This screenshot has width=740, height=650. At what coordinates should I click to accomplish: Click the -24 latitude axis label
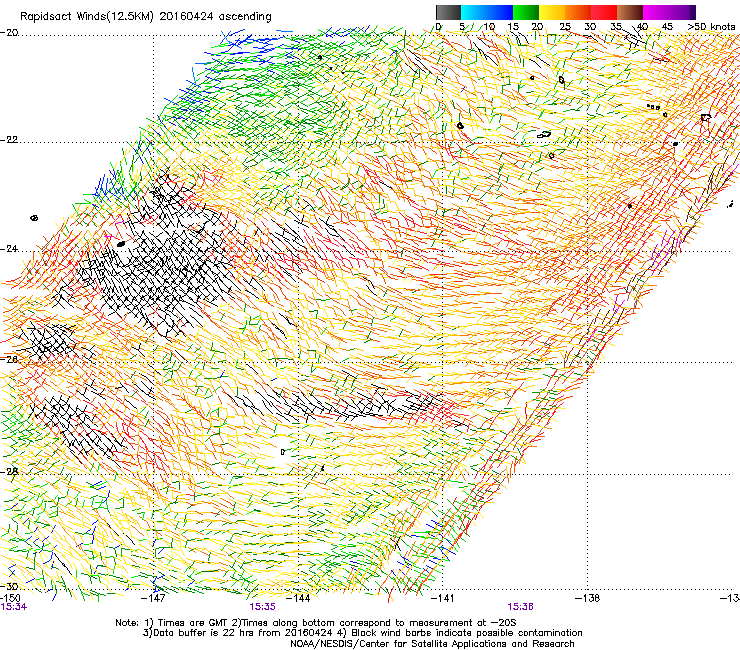[x=10, y=249]
